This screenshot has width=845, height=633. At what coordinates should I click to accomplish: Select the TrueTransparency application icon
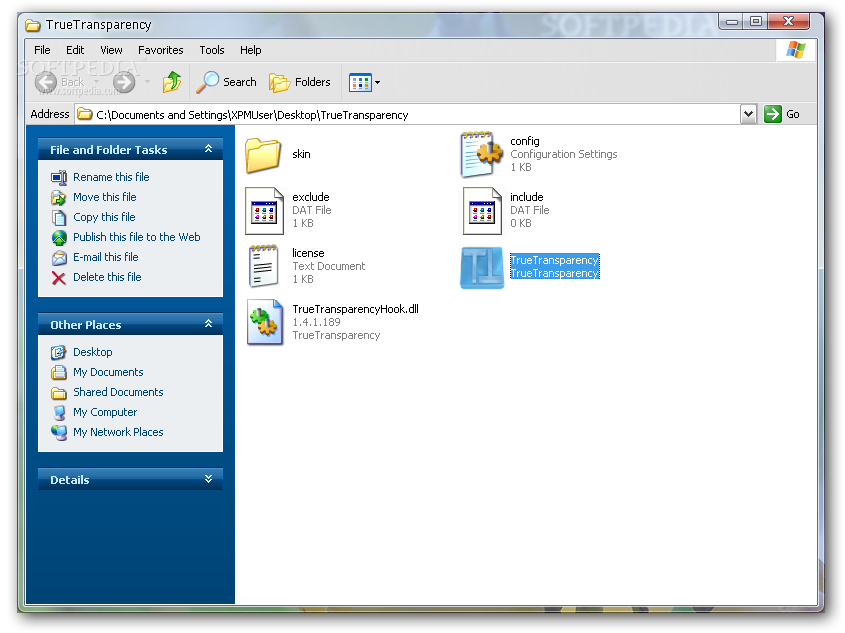482,268
